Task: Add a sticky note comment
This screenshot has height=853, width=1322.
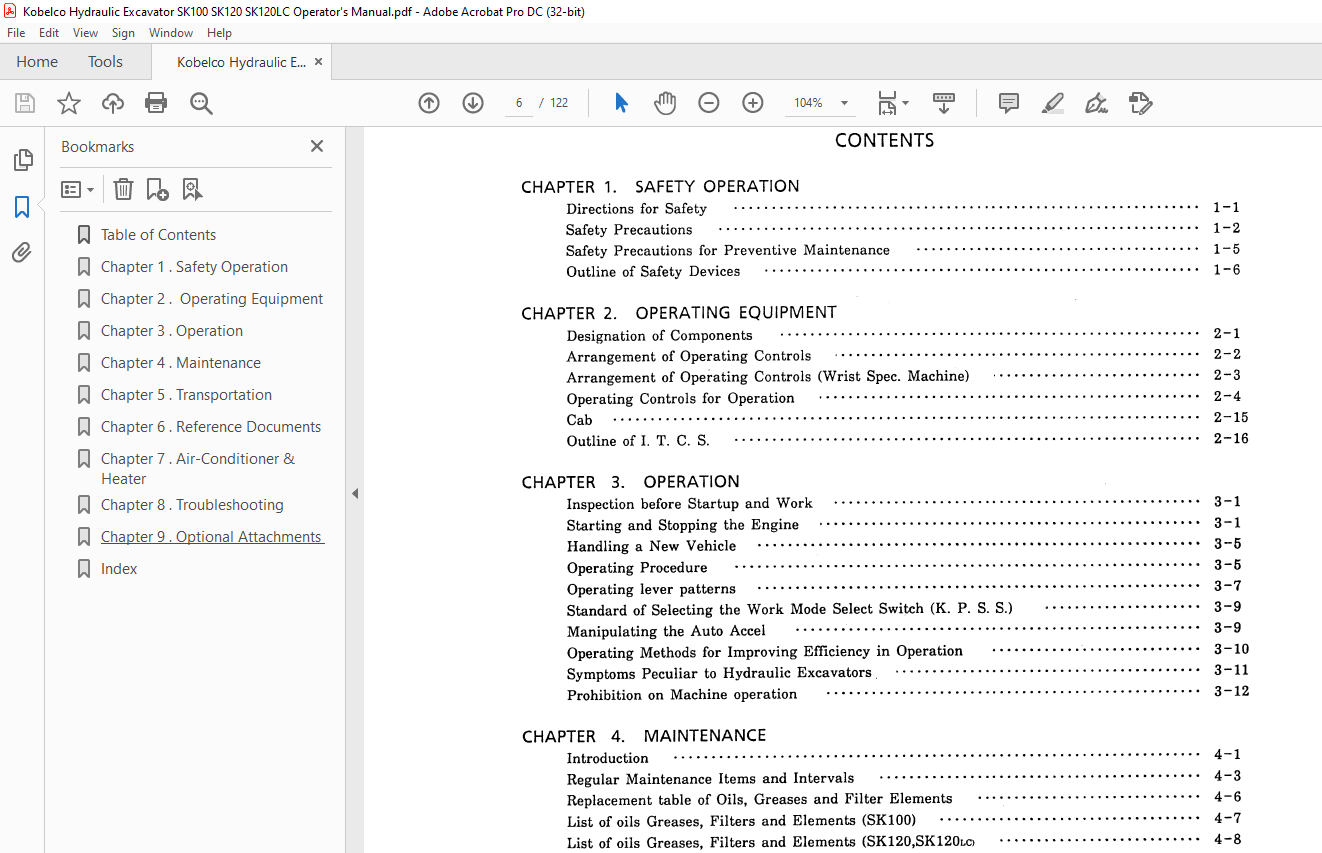Action: [x=1009, y=103]
